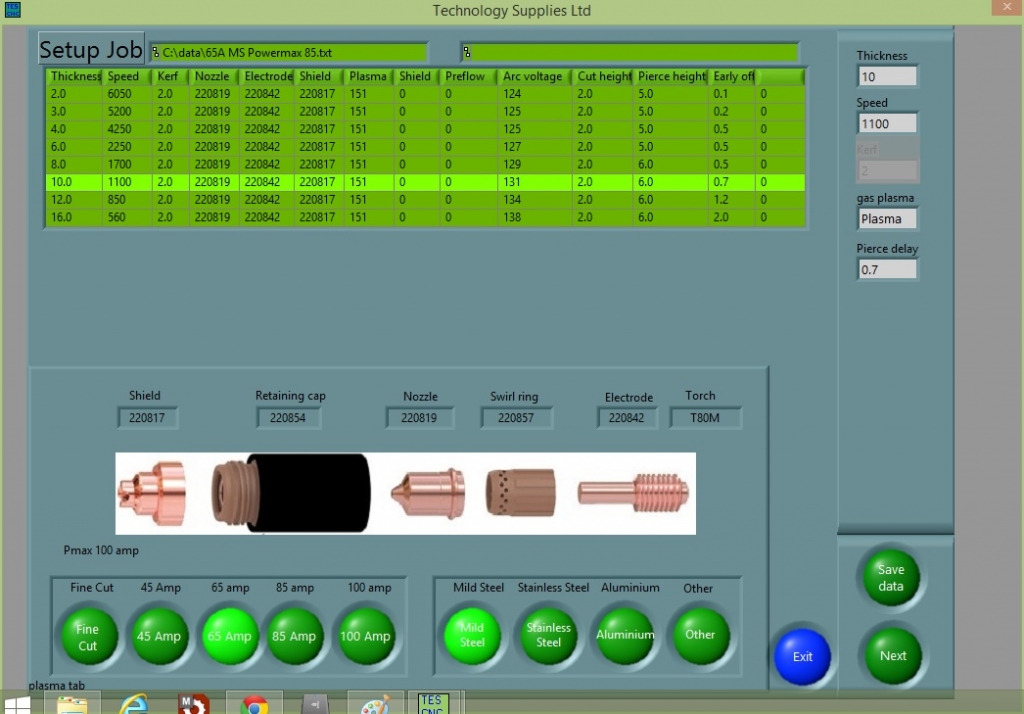
Task: Switch to 100 Amp cutting
Action: coord(364,637)
